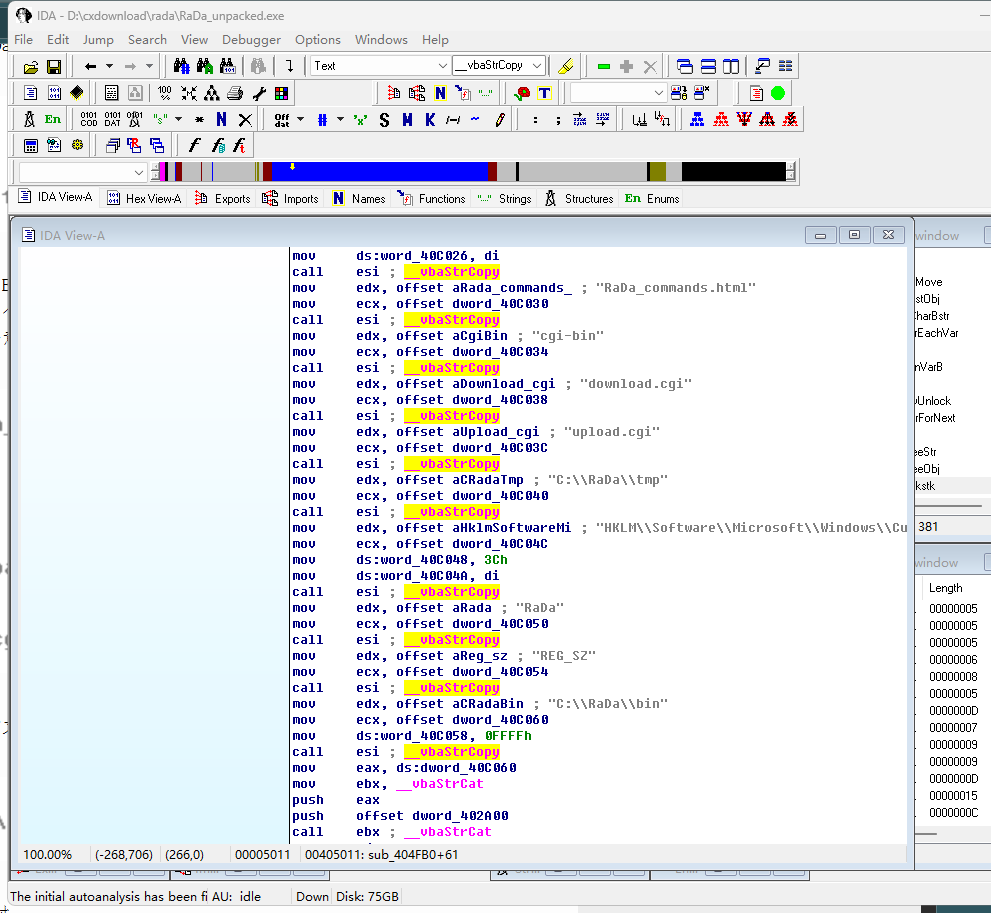Click the "C:\\RaDa\\tmp" string comment
The width and height of the screenshot is (991, 913).
coord(607,480)
